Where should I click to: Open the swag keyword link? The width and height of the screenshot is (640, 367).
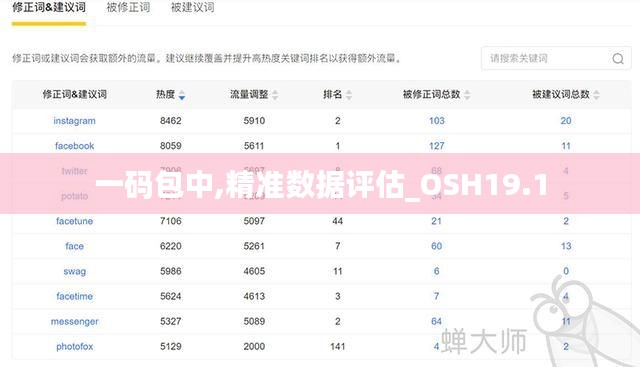tap(75, 271)
